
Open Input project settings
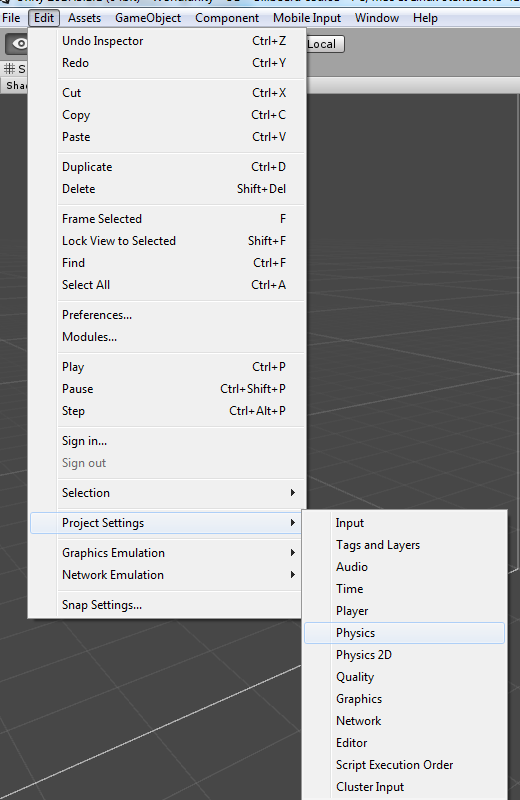click(404, 523)
